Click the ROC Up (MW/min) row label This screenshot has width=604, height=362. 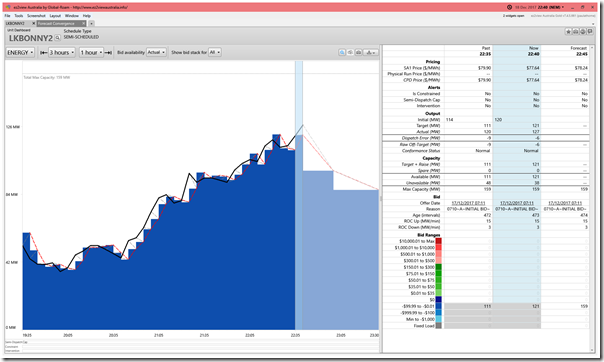(421, 221)
